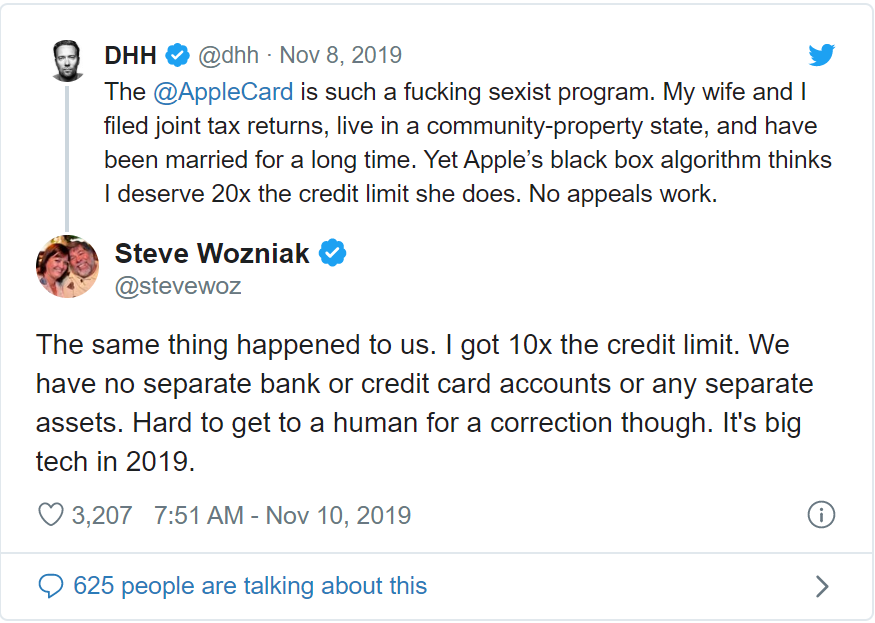875x623 pixels.
Task: Open the Nov 8, 2019 date link
Action: (x=340, y=55)
